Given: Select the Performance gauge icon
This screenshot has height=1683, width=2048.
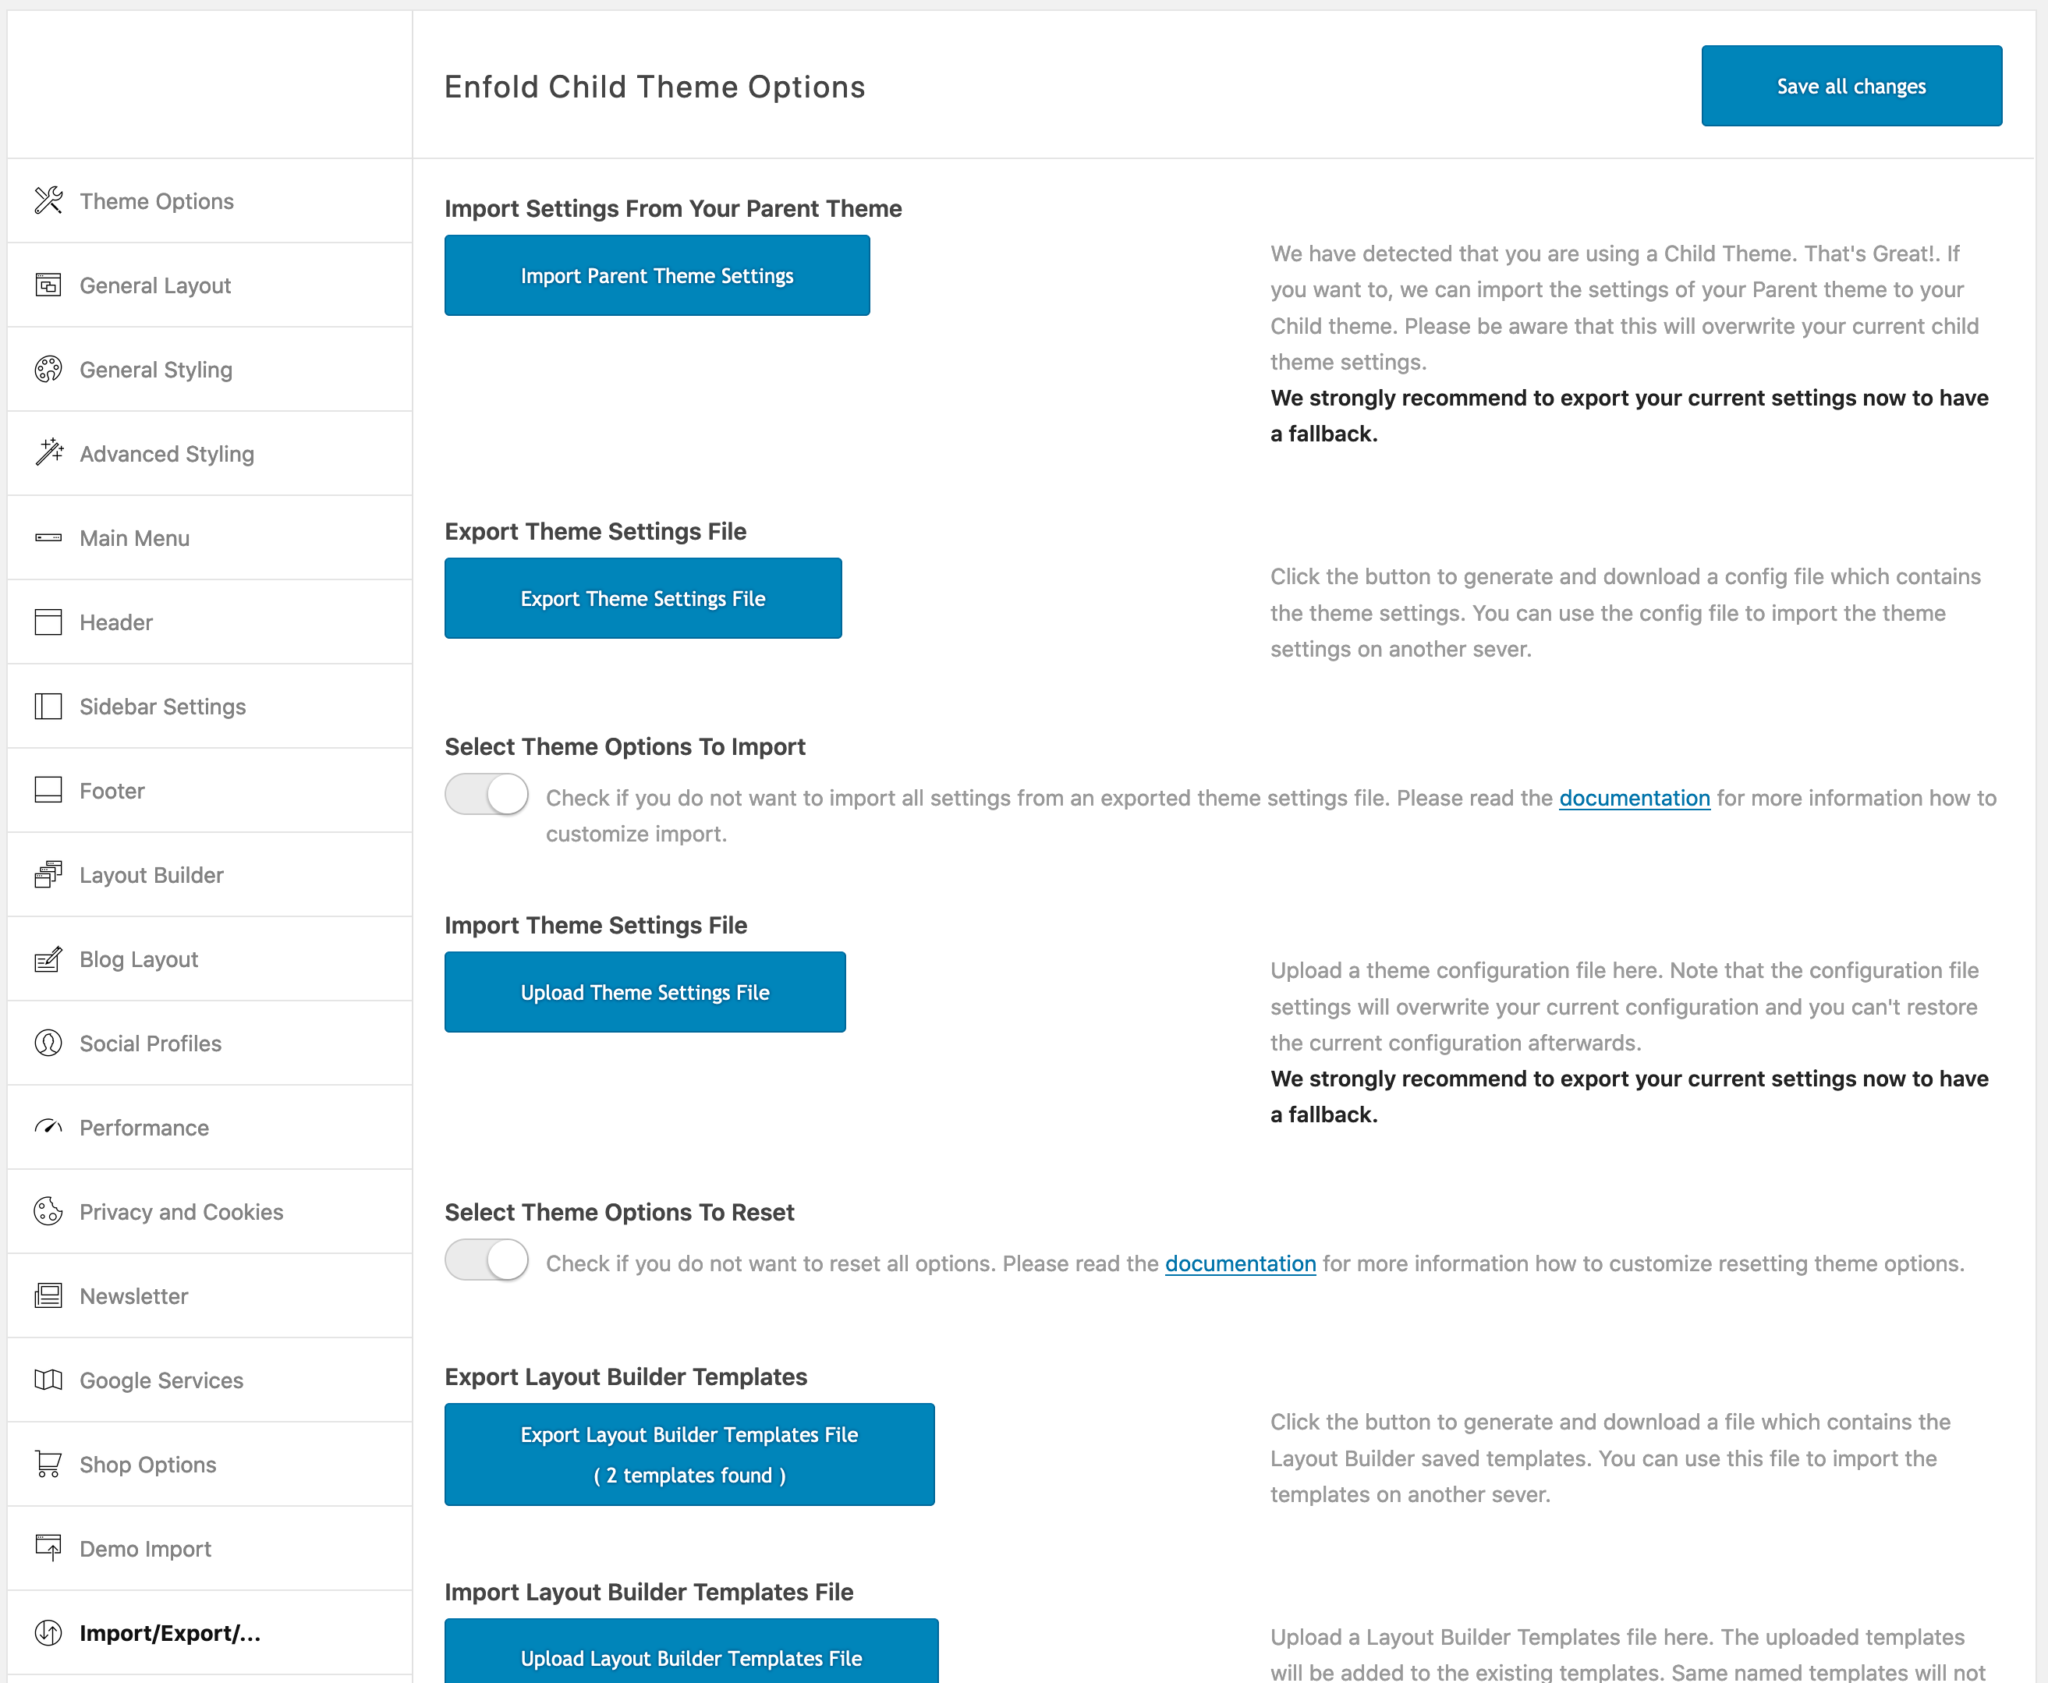Looking at the screenshot, I should point(47,1127).
